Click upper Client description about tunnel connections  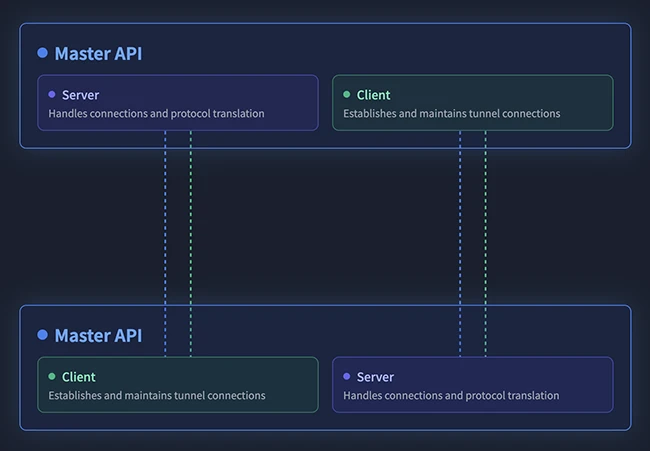click(451, 114)
